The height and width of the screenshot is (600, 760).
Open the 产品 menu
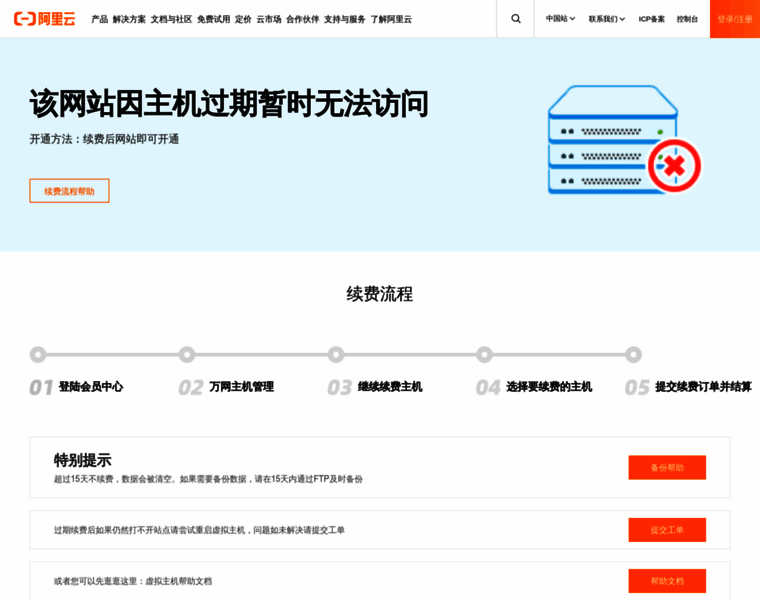(x=100, y=19)
